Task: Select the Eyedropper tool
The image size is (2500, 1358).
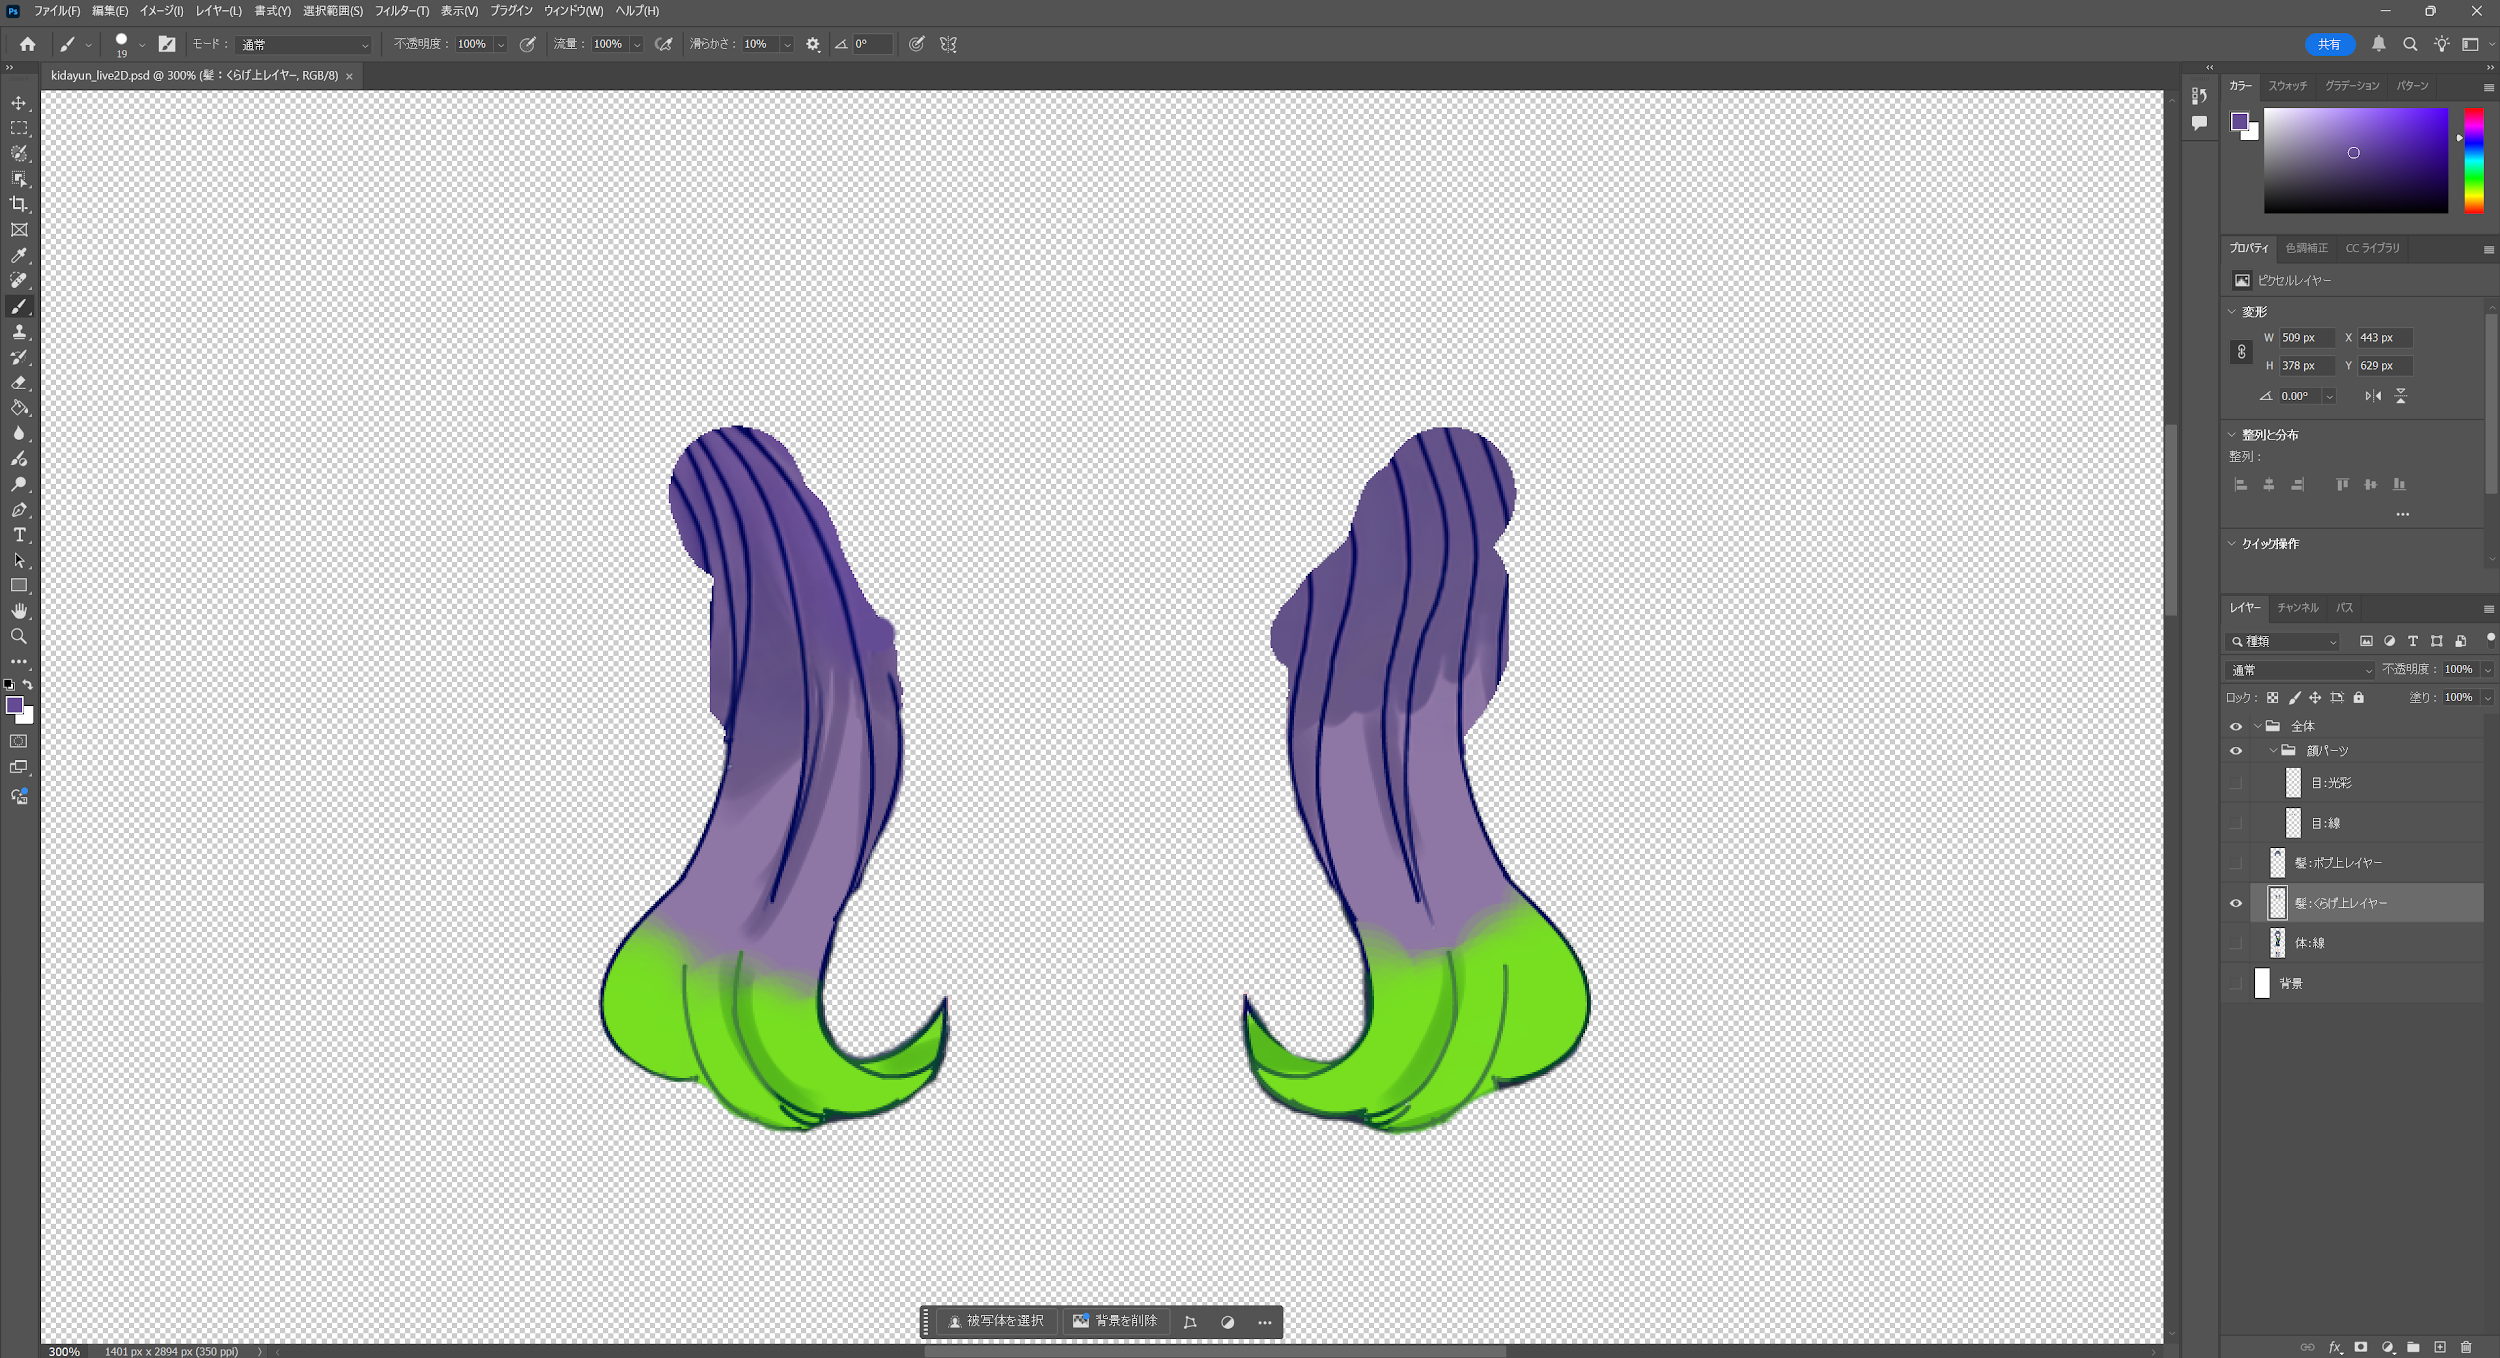Action: 19,255
